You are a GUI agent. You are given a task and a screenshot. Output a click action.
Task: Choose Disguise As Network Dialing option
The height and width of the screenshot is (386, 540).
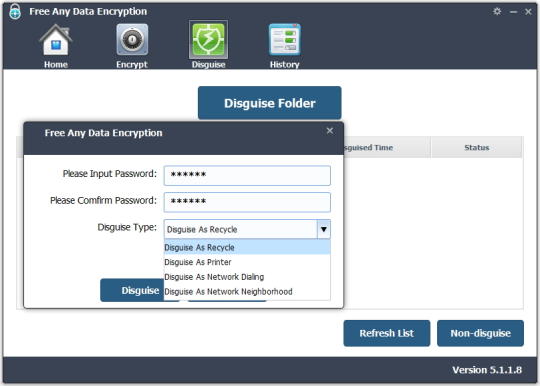(247, 277)
